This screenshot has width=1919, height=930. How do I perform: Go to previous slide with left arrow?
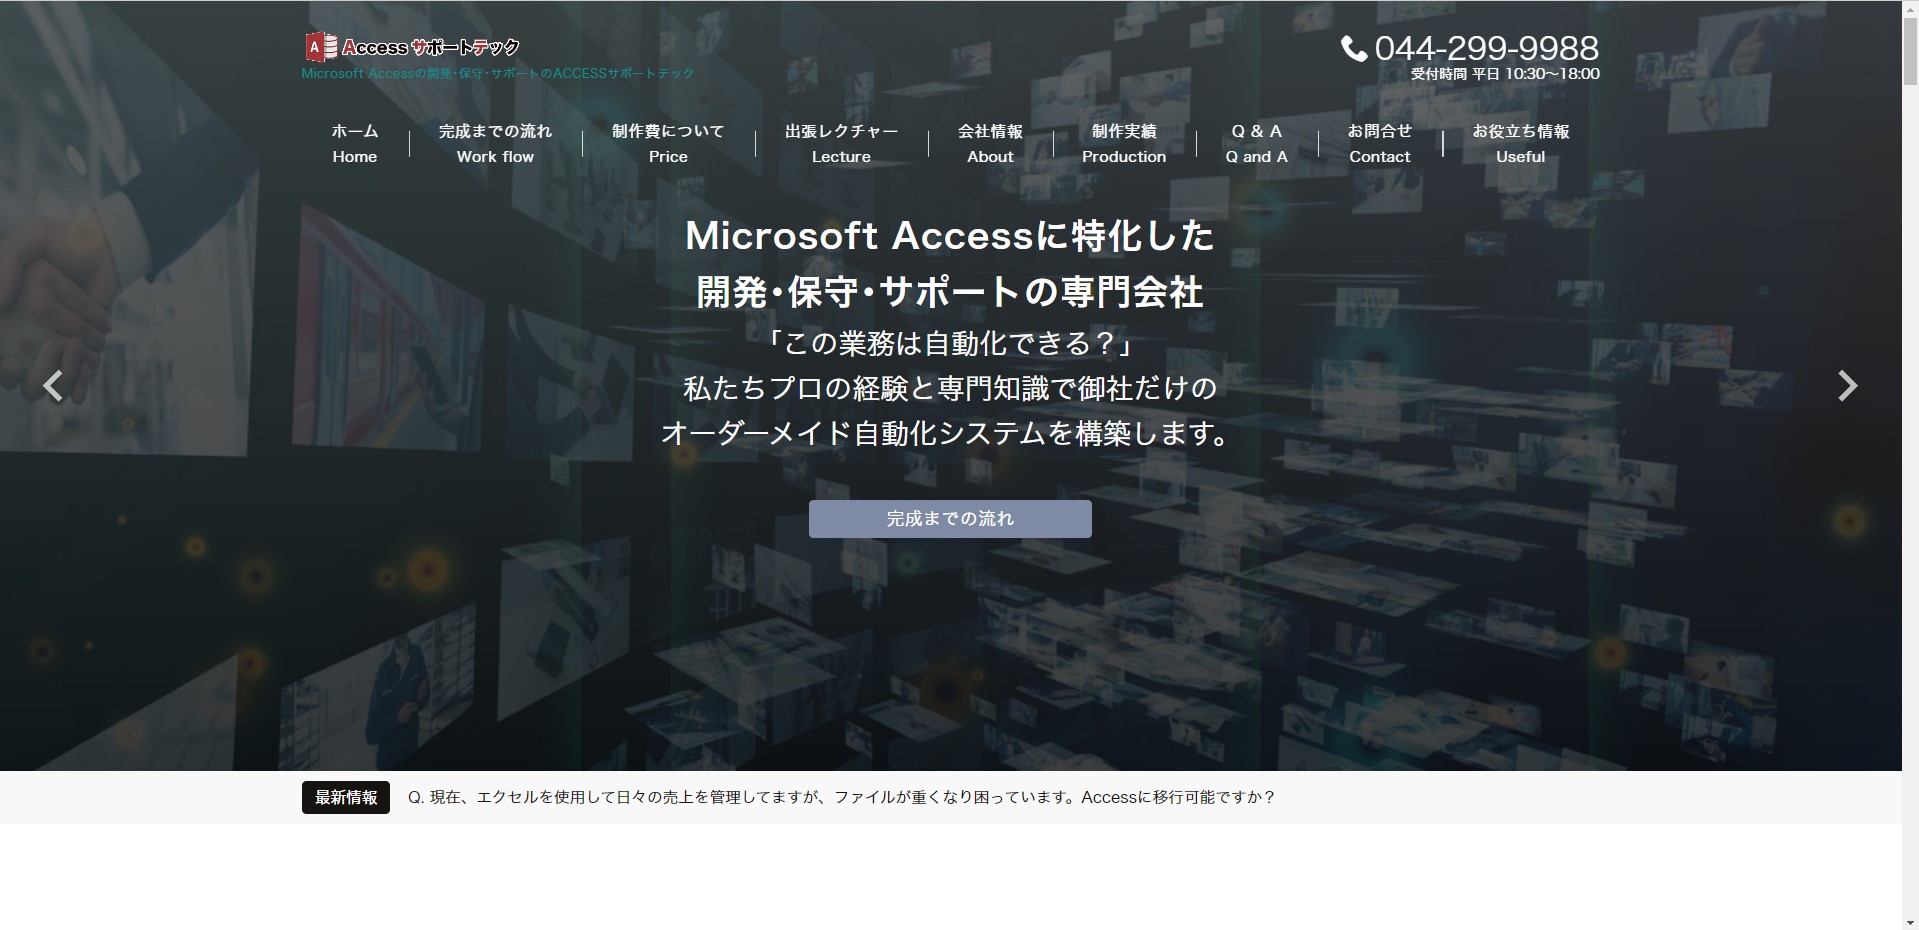(x=53, y=386)
